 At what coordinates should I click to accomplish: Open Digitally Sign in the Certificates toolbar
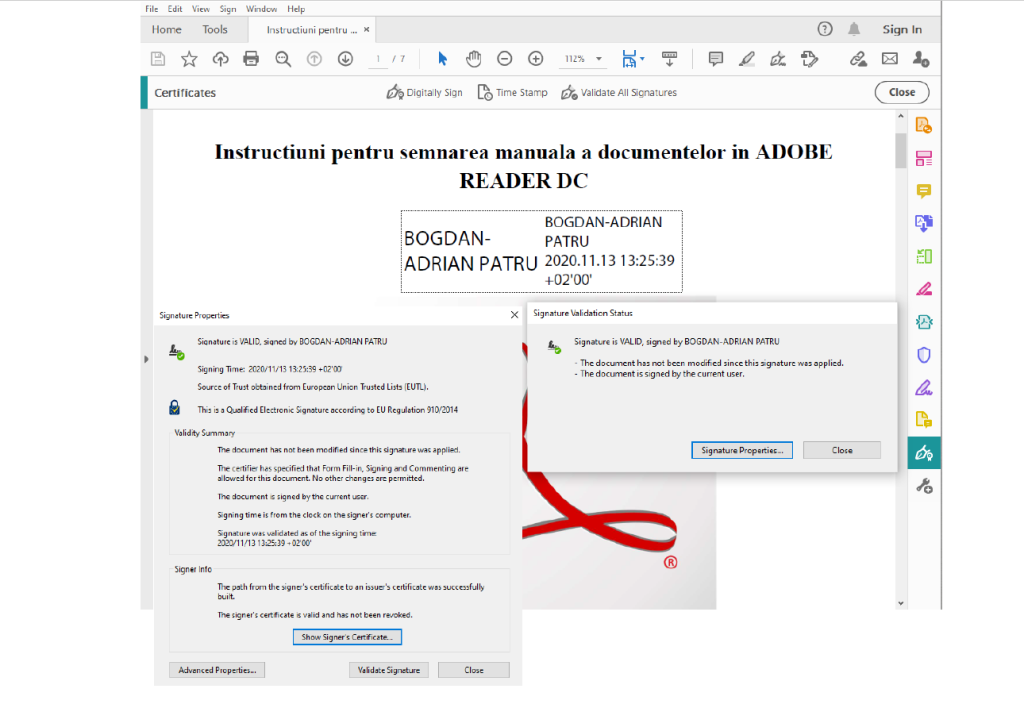(422, 92)
